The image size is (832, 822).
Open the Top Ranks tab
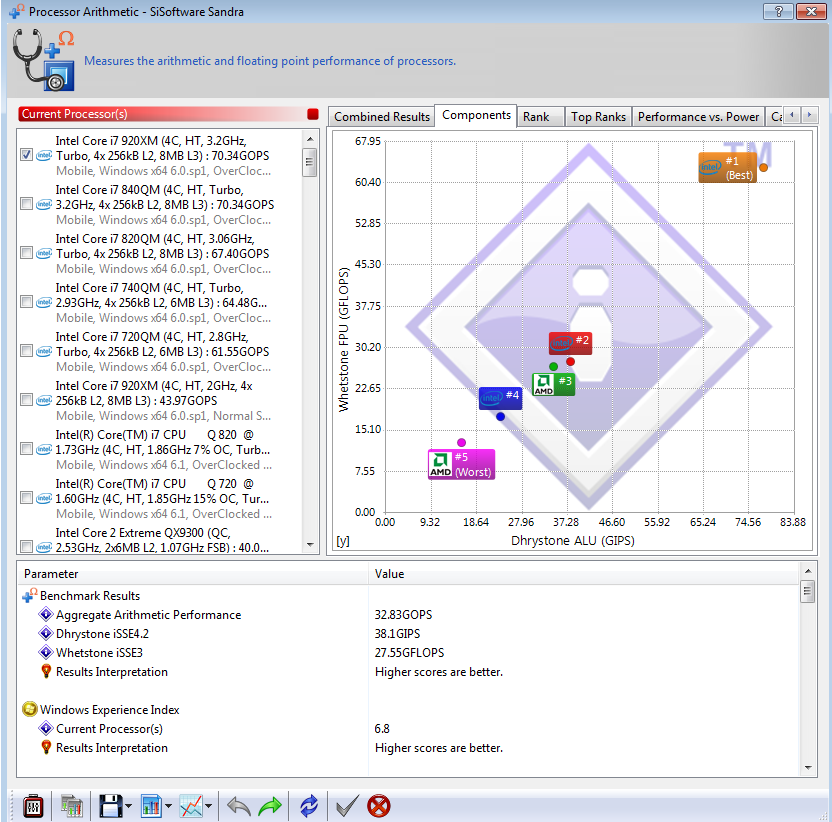coord(598,117)
